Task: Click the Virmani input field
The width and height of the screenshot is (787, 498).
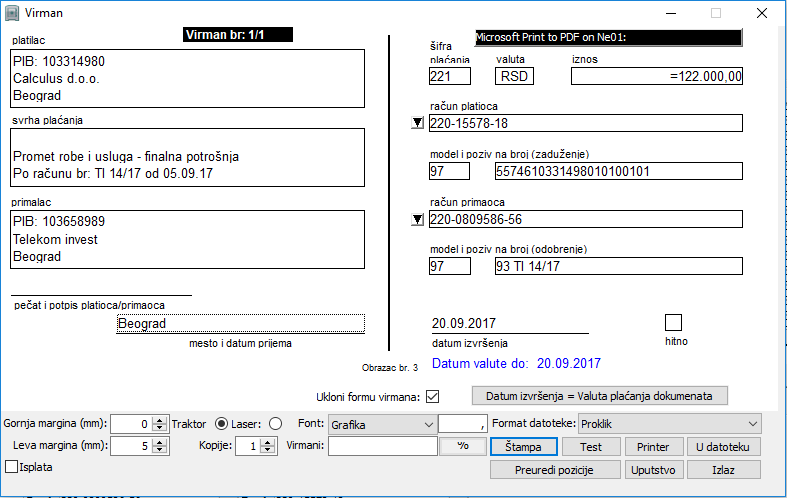Action: tap(382, 446)
